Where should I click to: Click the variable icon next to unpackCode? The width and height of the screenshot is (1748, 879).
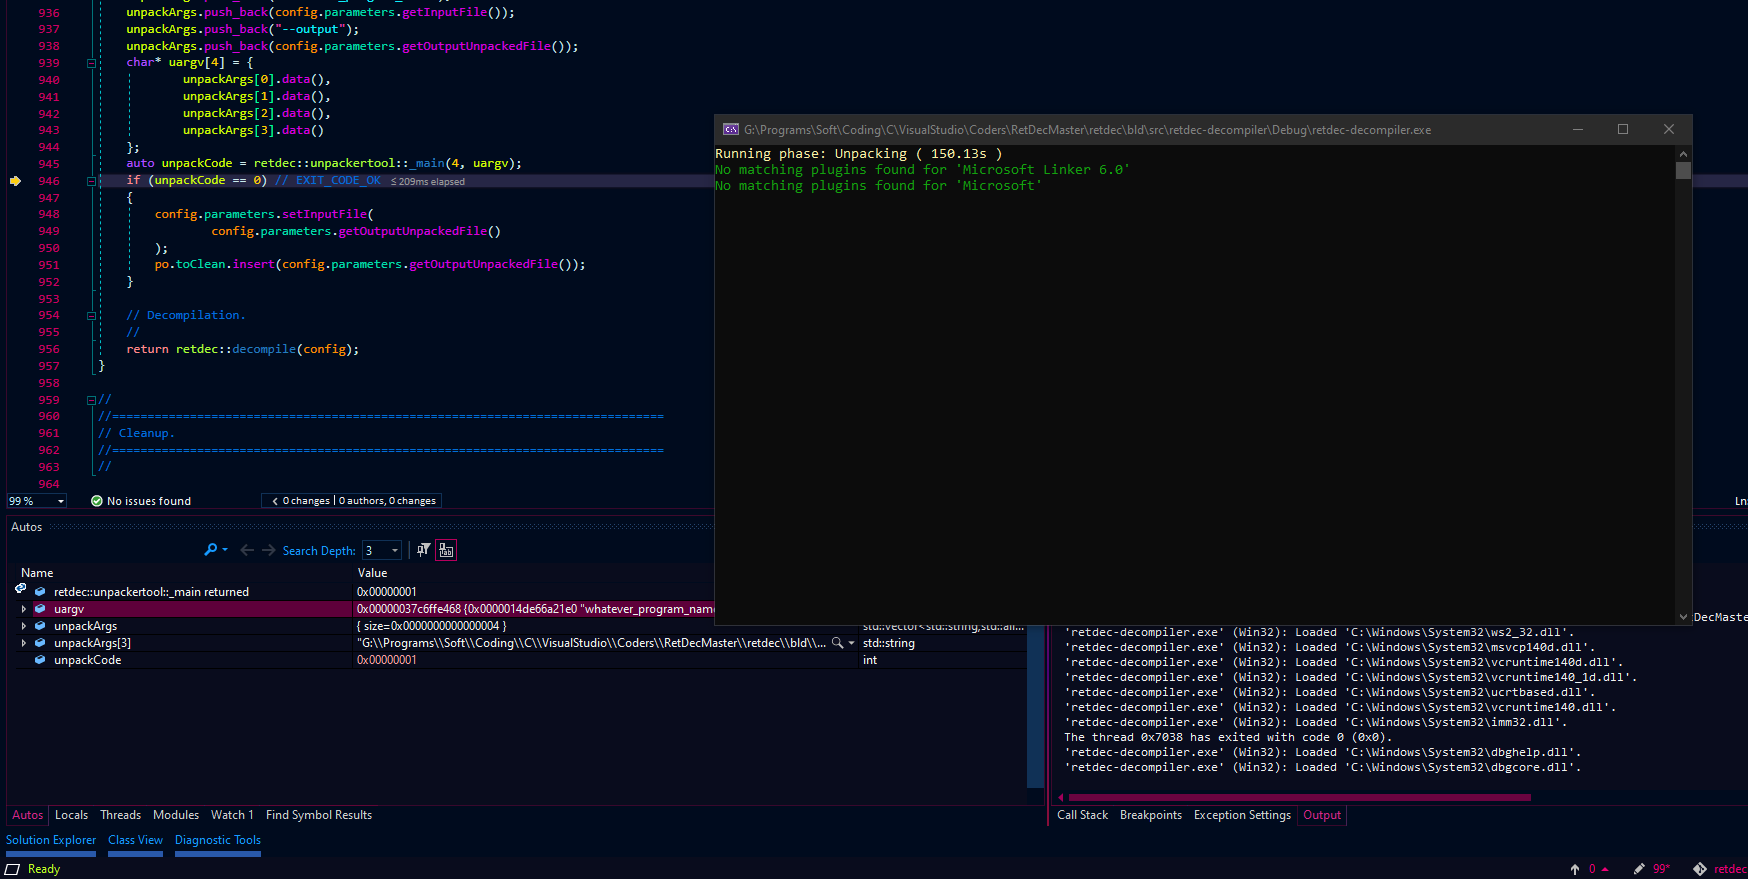pos(40,660)
